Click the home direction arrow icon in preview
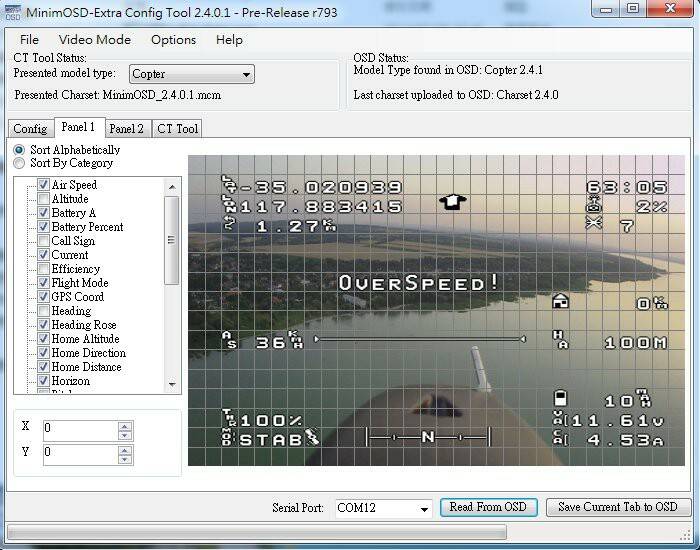The height and width of the screenshot is (550, 700). pos(453,201)
